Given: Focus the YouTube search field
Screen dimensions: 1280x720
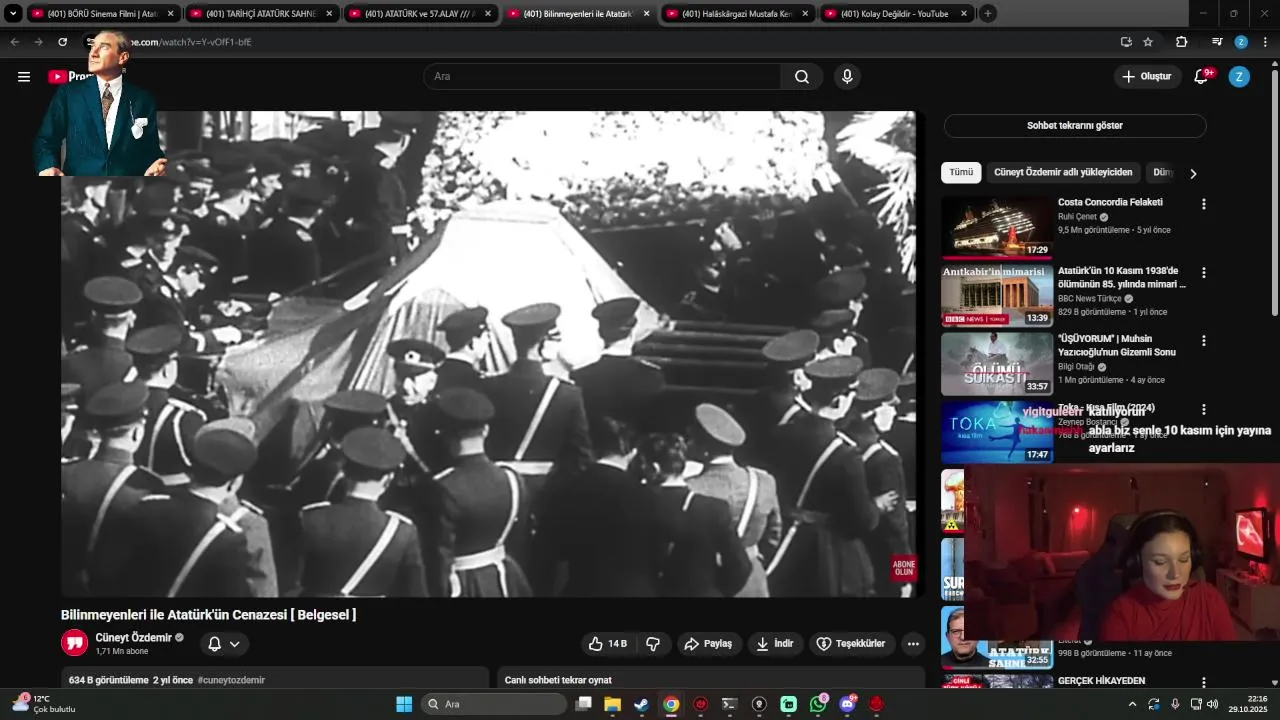Looking at the screenshot, I should [602, 77].
